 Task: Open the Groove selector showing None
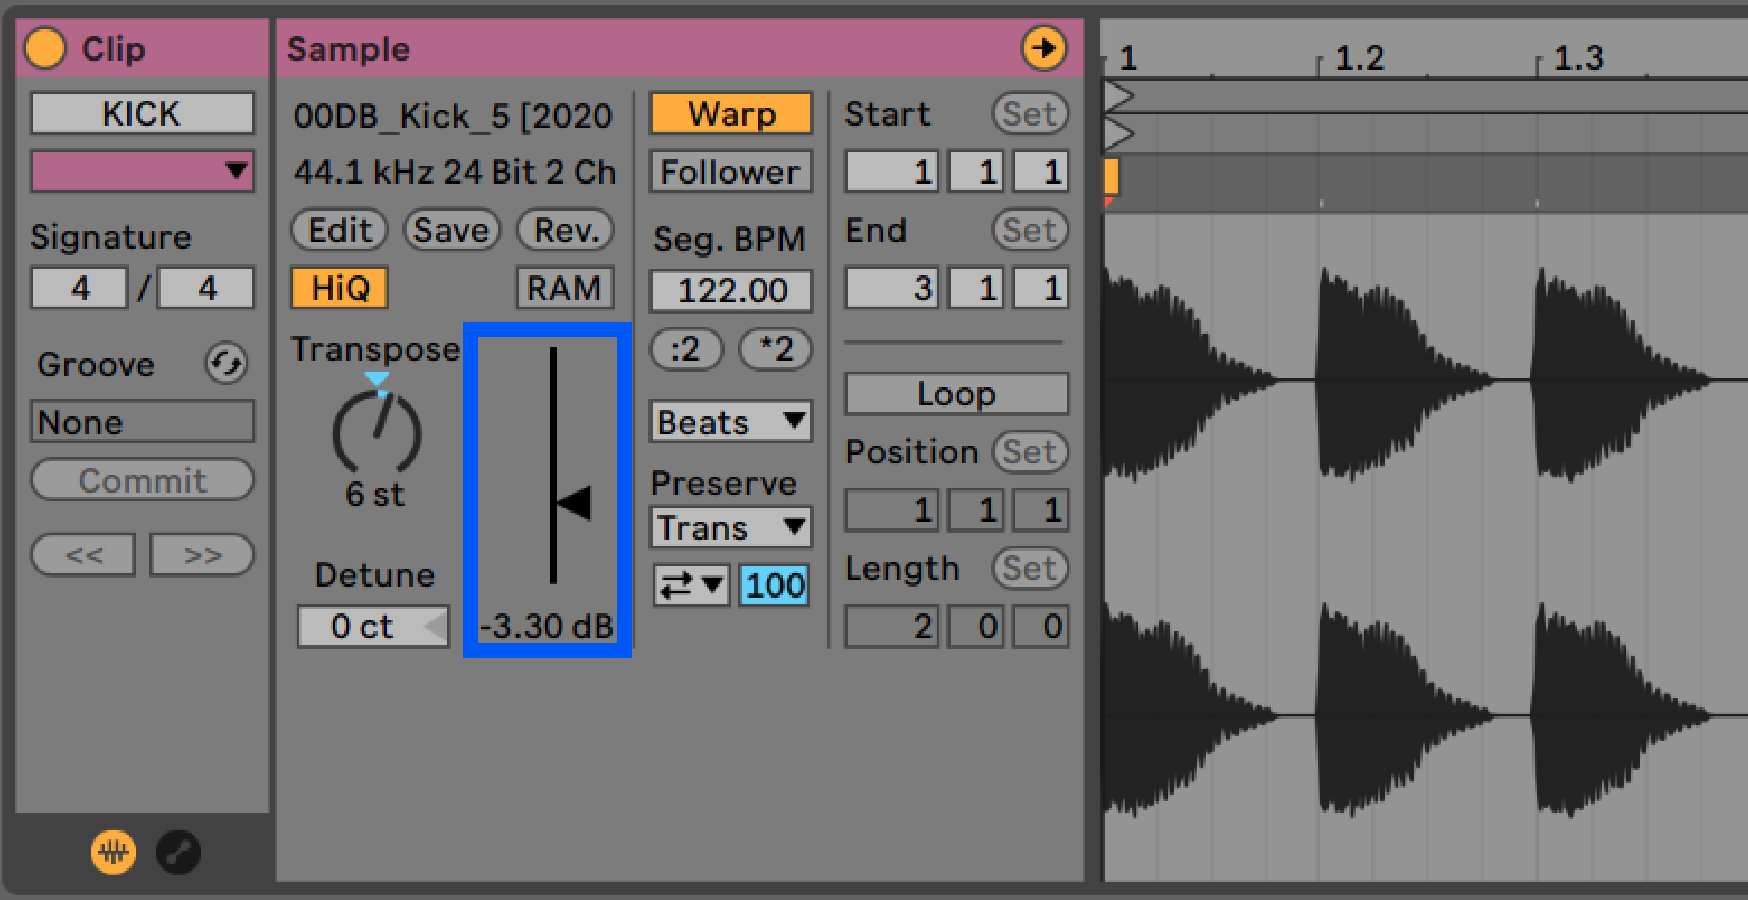coord(141,421)
